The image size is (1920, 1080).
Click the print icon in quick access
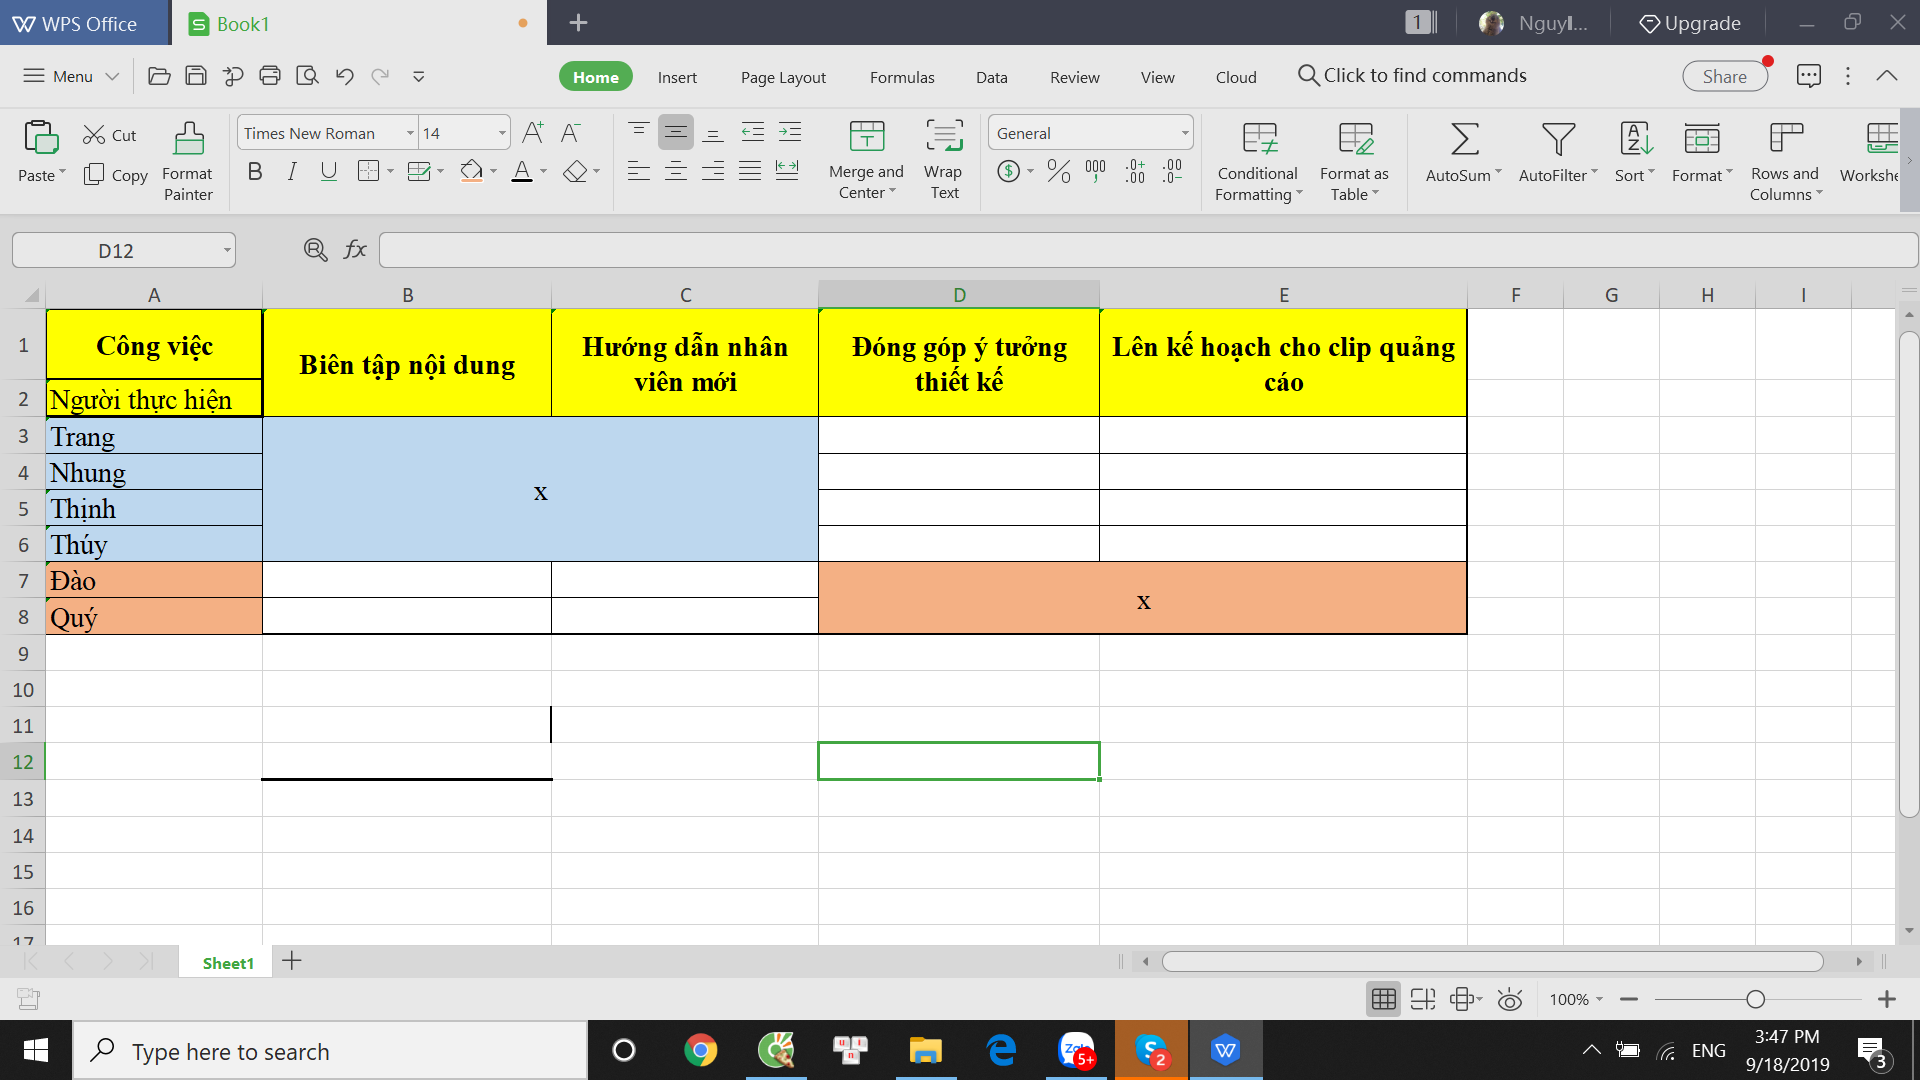(x=270, y=76)
